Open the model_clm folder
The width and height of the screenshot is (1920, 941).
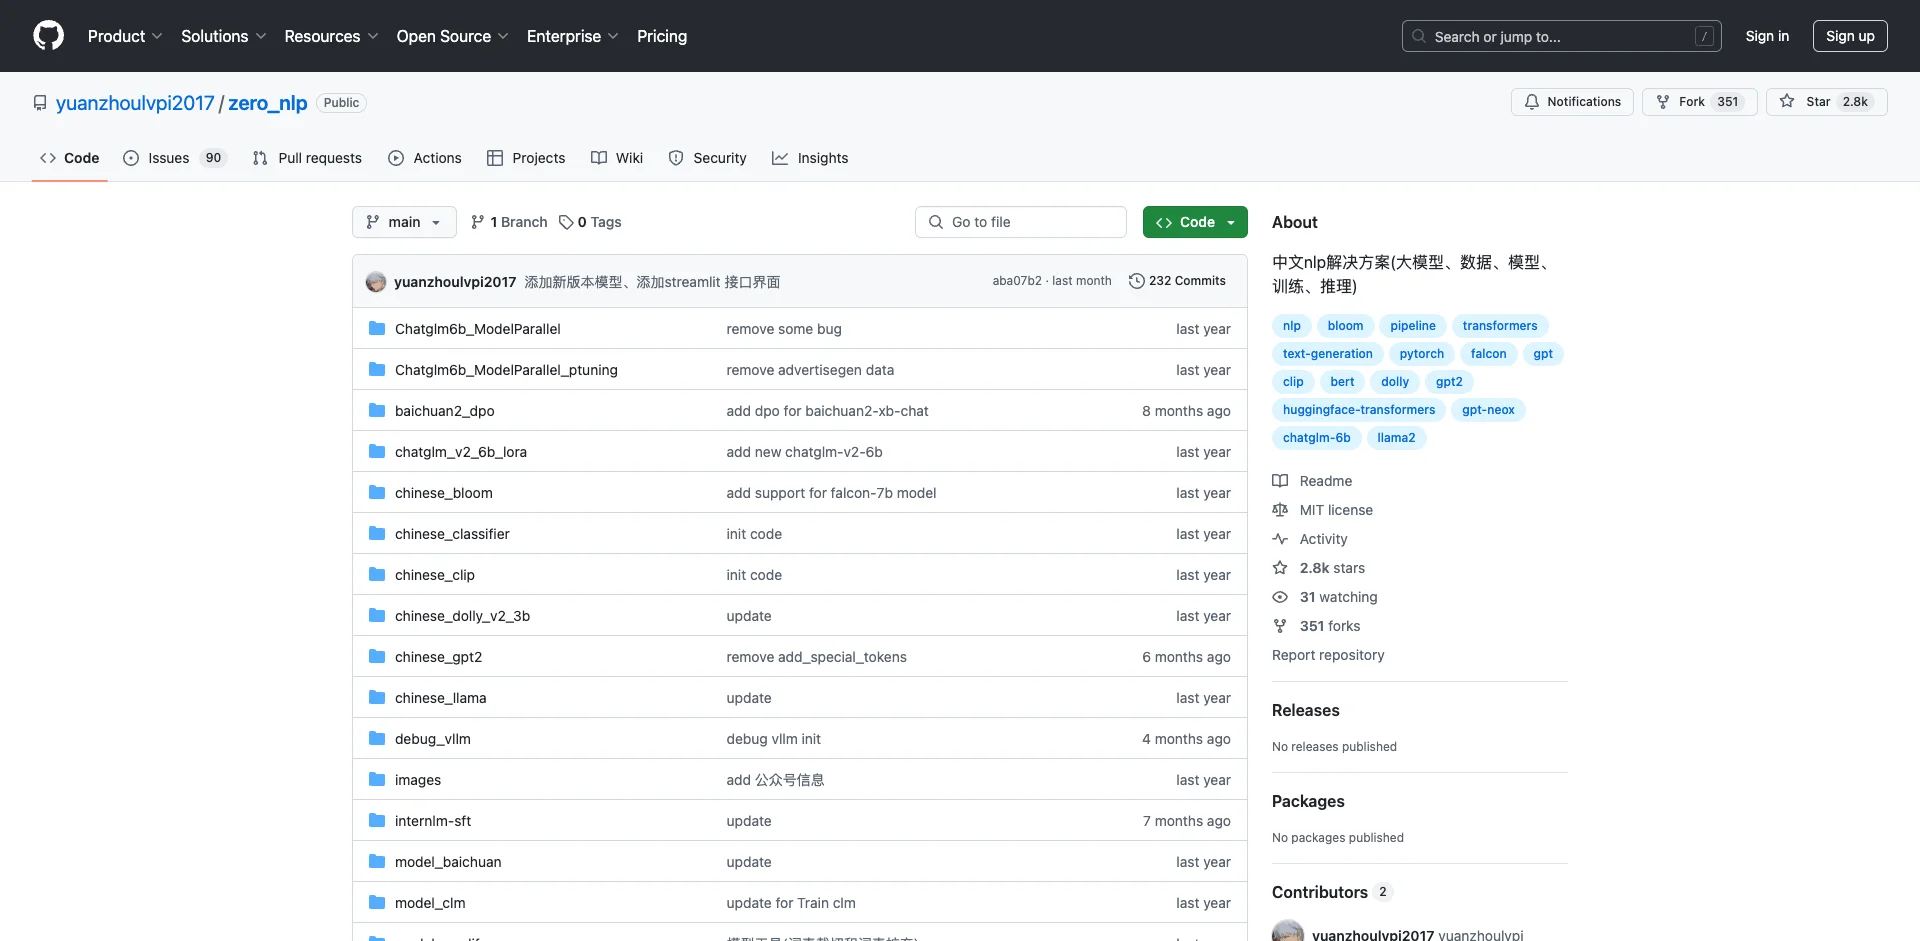pyautogui.click(x=430, y=903)
